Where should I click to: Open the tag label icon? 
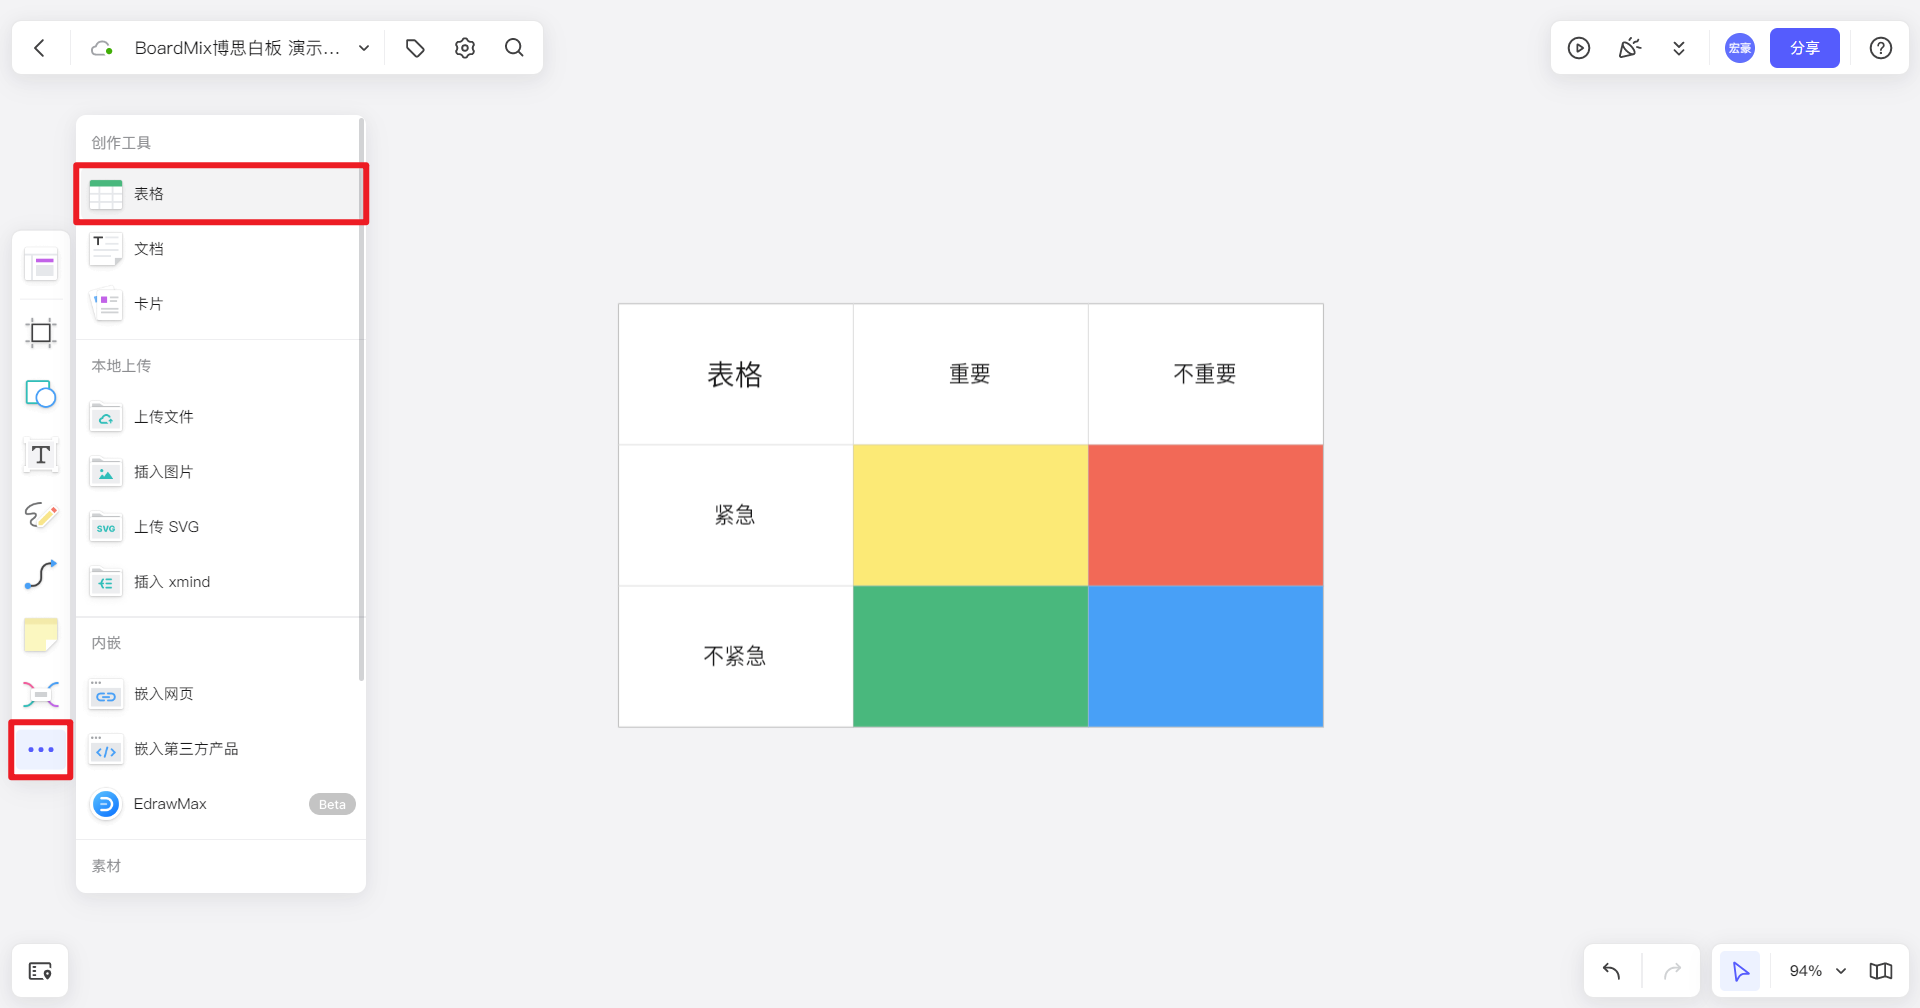point(415,48)
